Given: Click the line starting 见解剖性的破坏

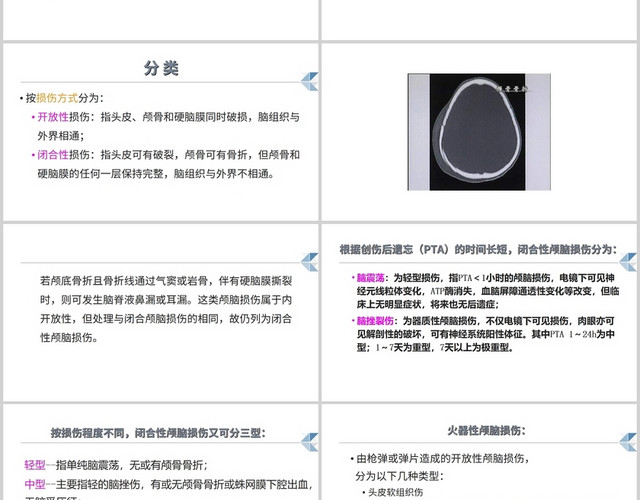Looking at the screenshot, I should point(485,334).
